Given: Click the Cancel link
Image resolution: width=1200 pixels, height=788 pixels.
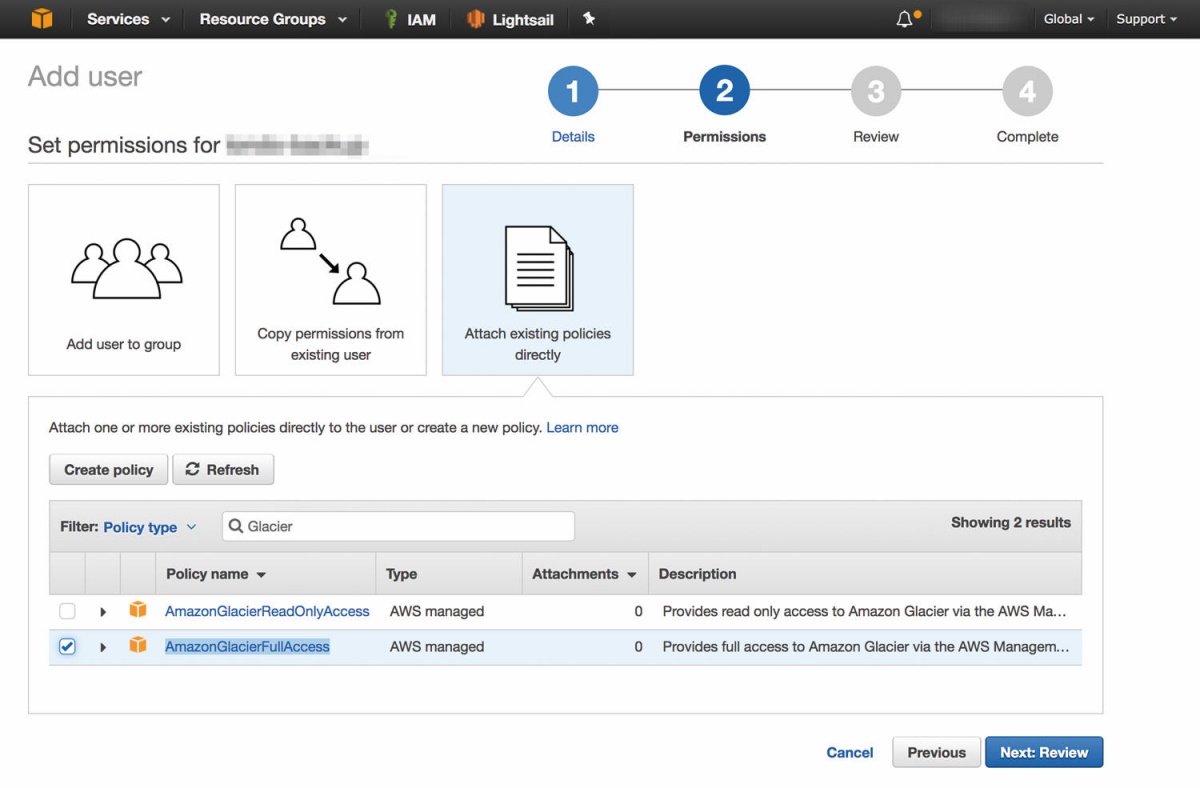Looking at the screenshot, I should coord(850,752).
